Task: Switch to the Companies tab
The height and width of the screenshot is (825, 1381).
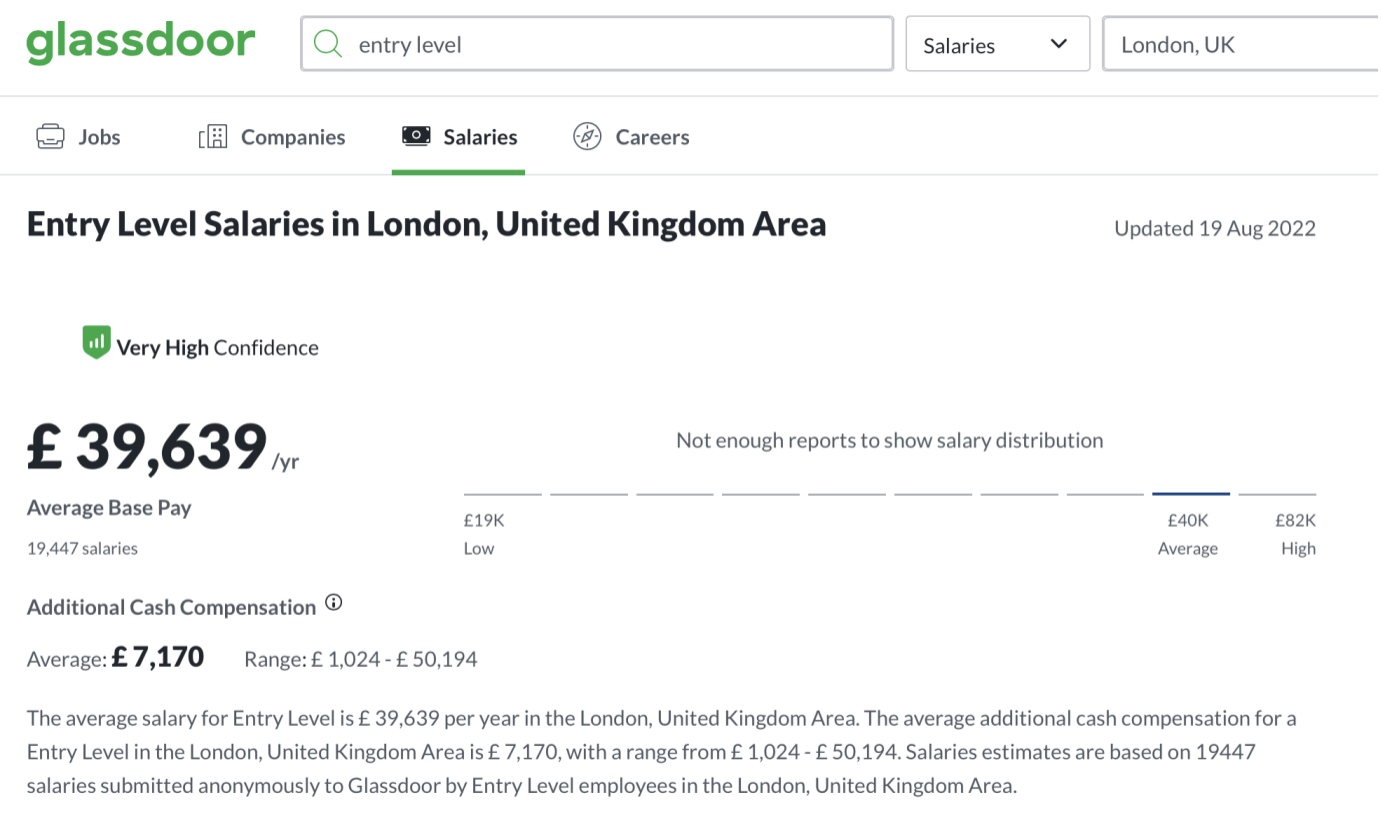Action: tap(291, 137)
